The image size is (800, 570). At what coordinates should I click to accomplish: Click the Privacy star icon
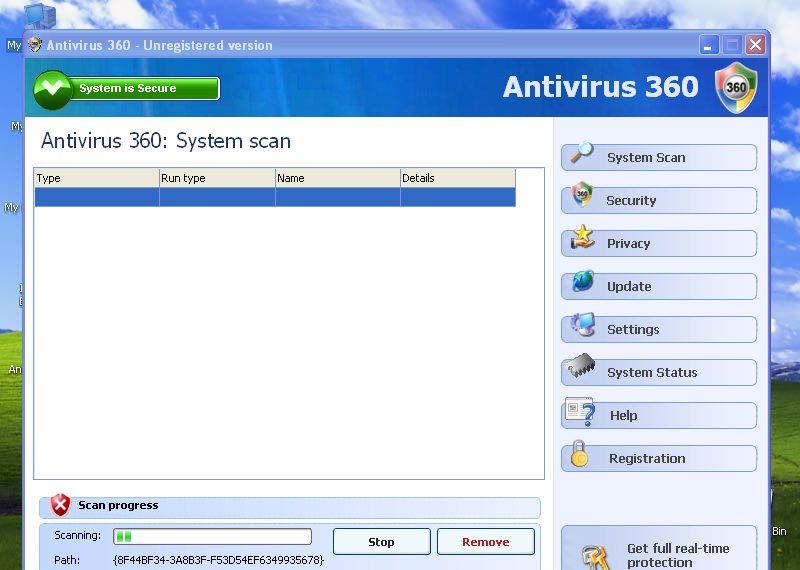click(x=582, y=239)
